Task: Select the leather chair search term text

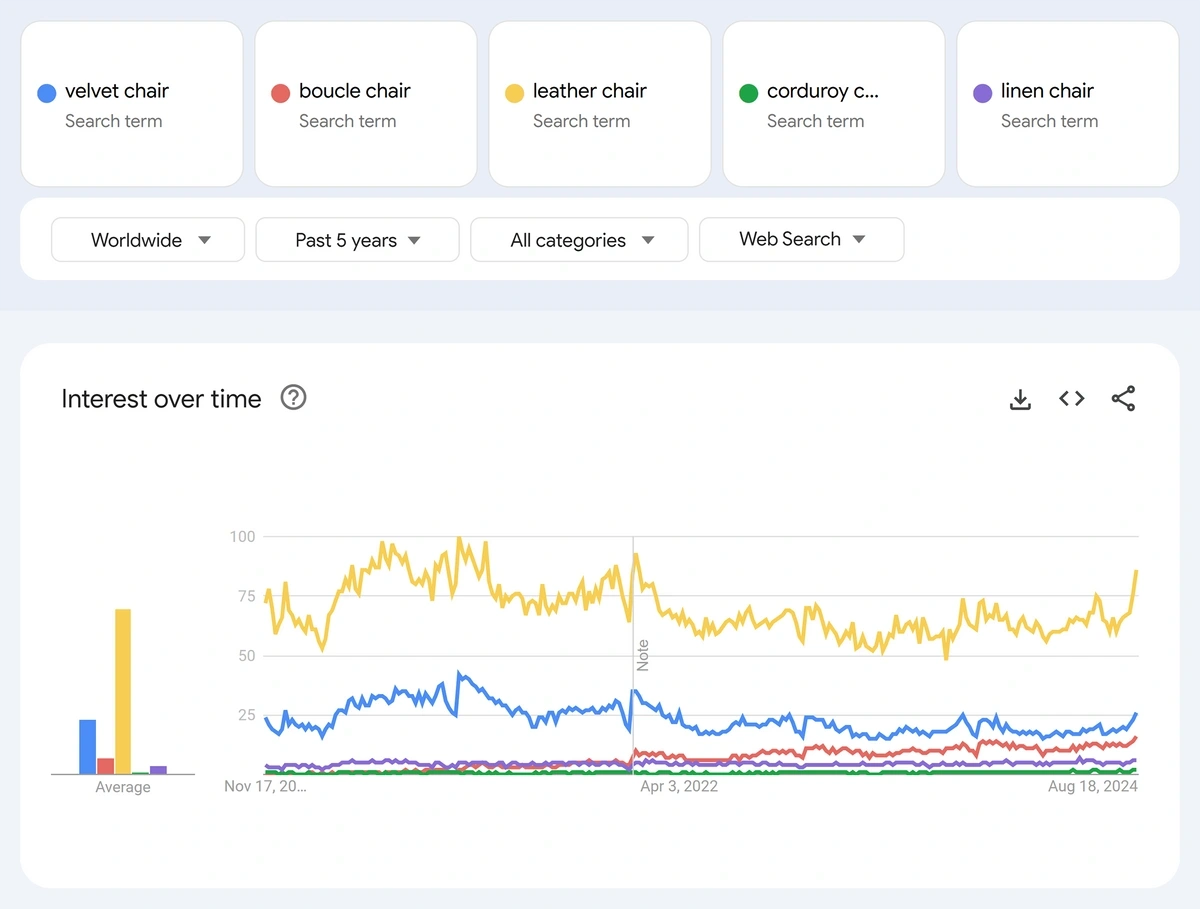Action: click(589, 91)
